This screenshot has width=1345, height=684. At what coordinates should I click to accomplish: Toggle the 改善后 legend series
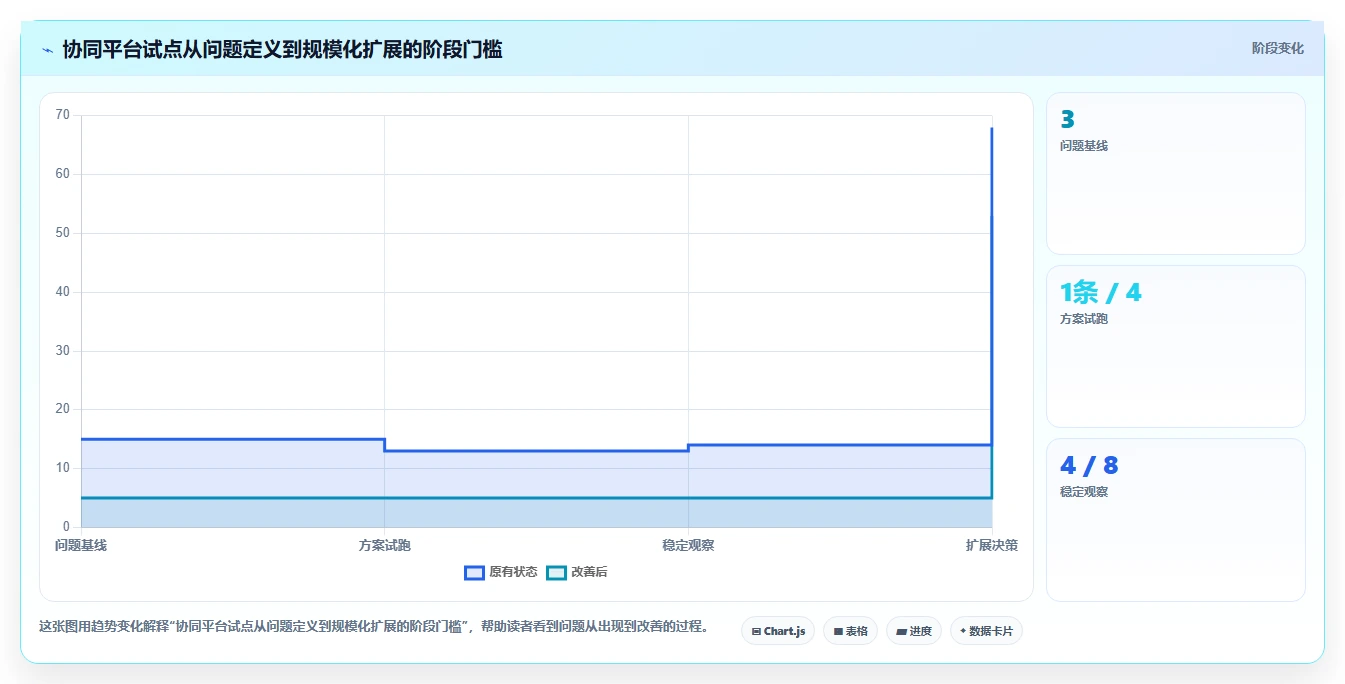coord(576,572)
